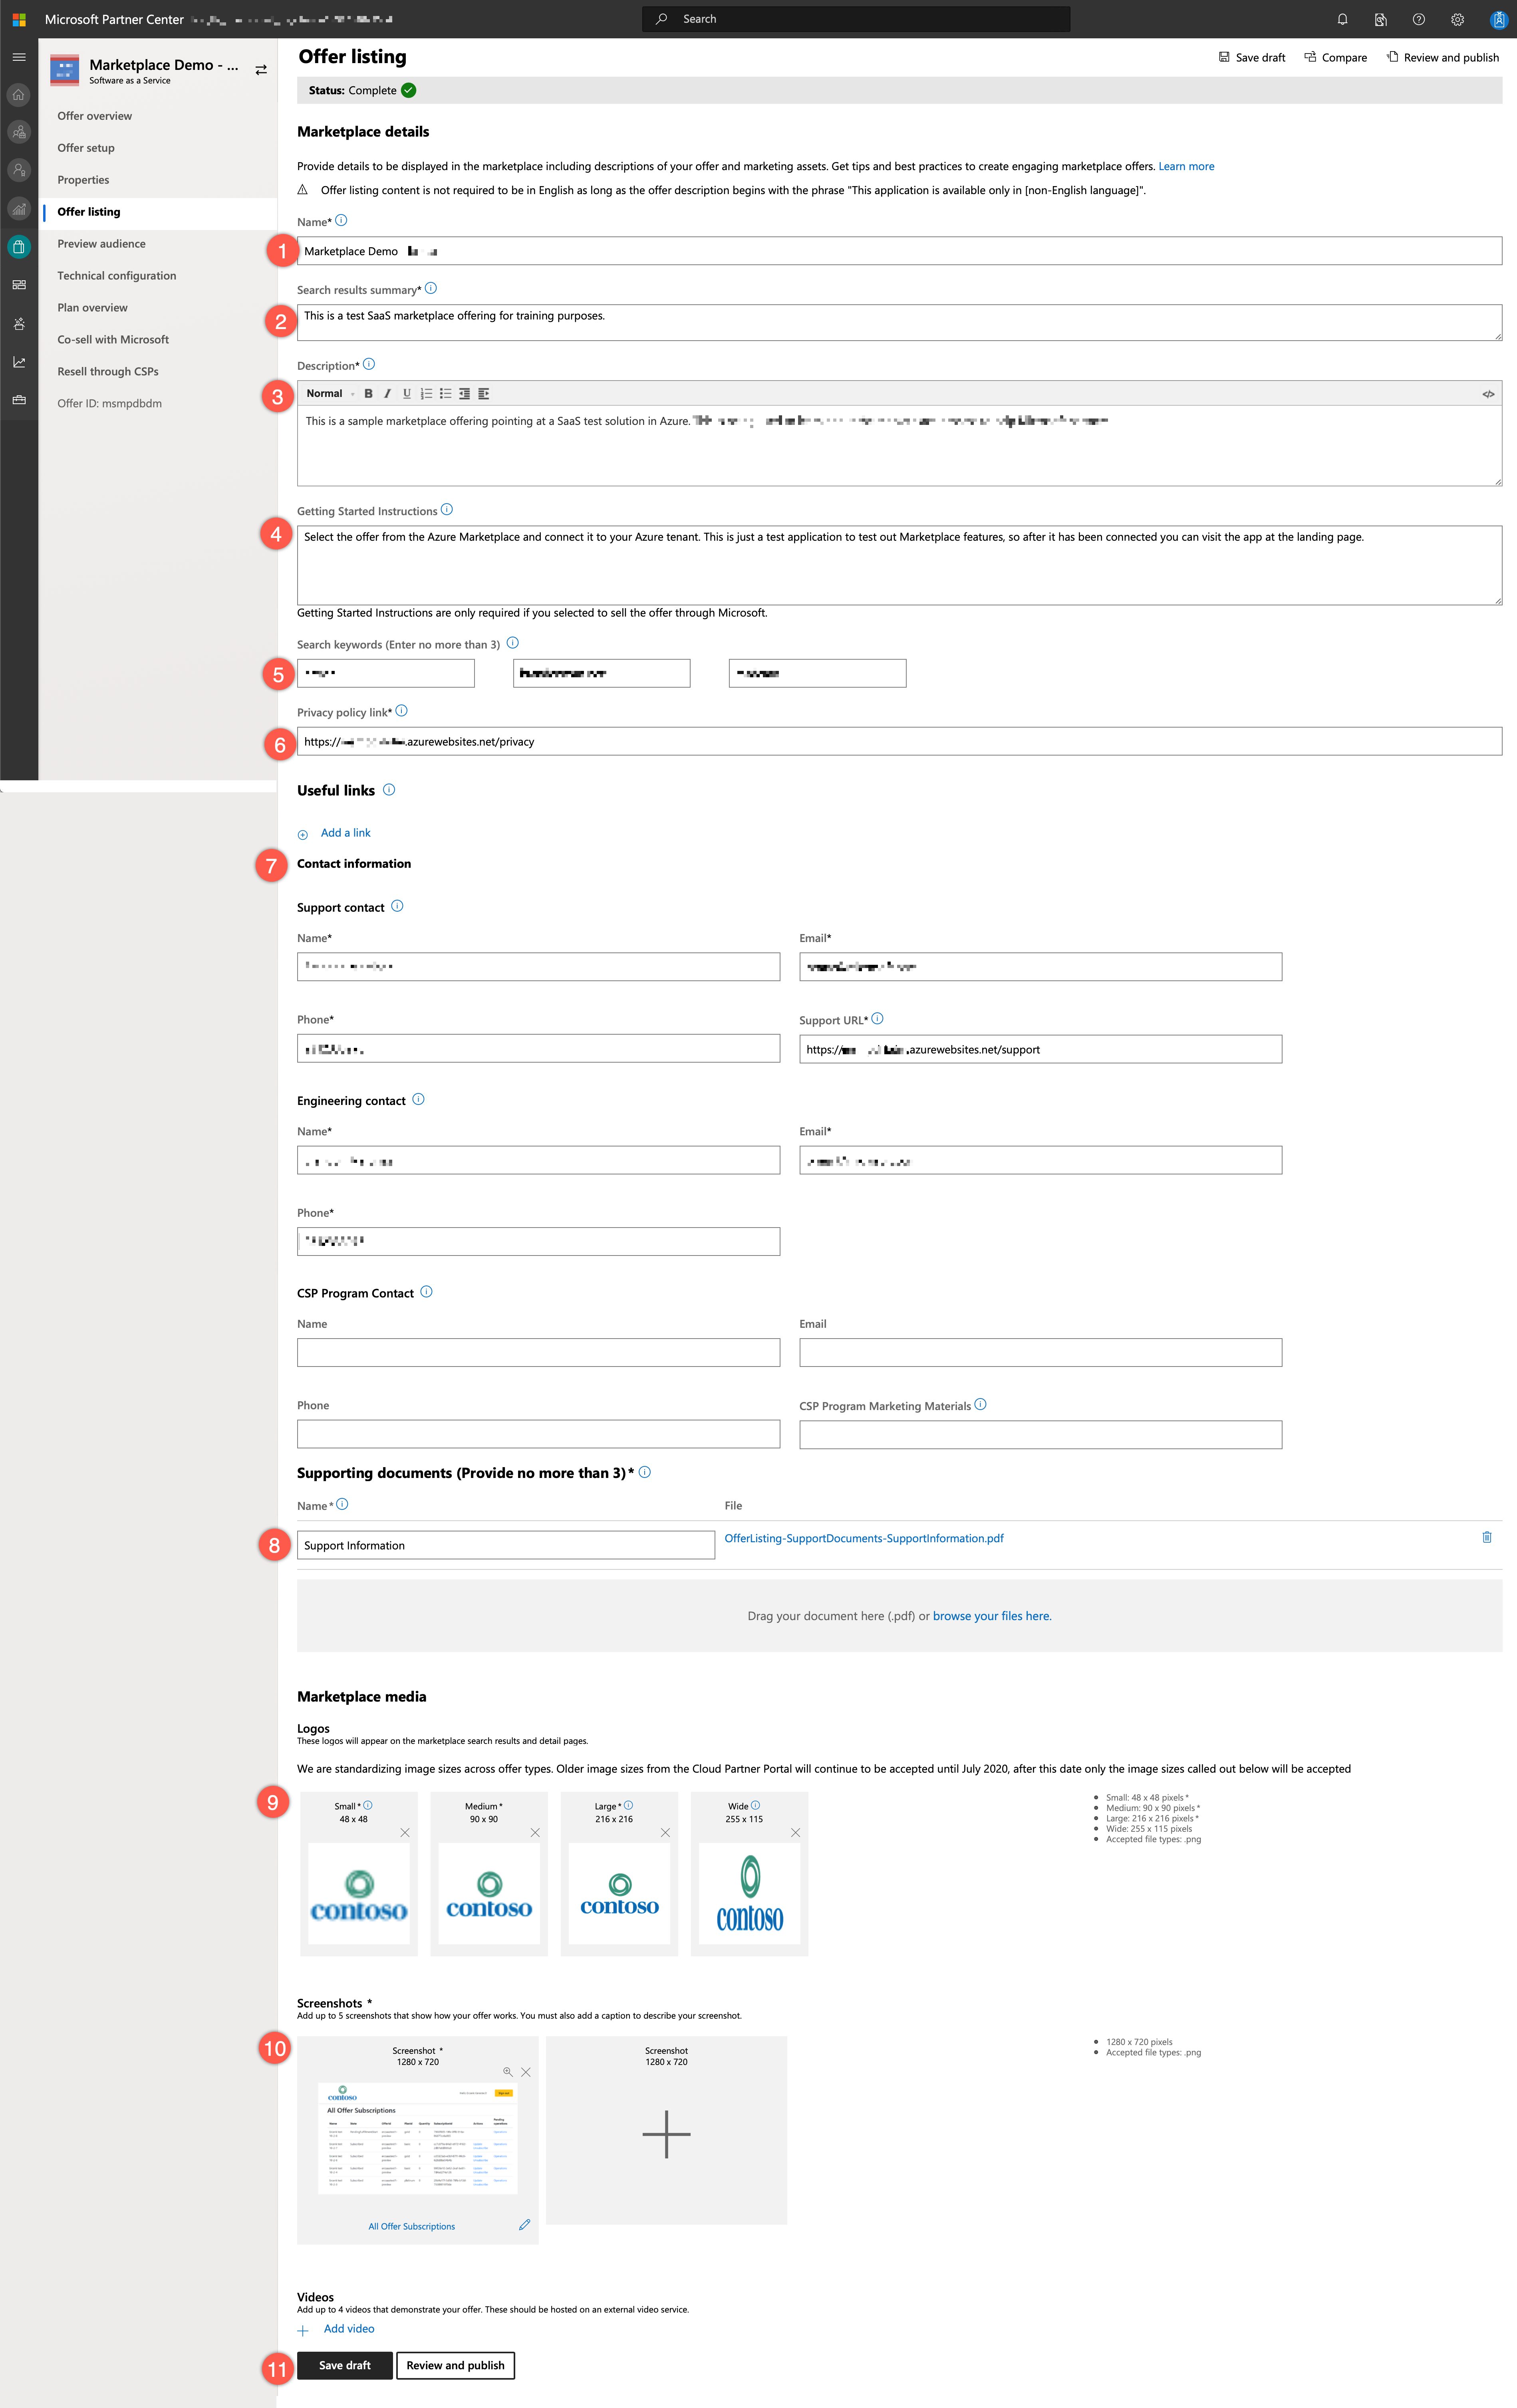
Task: Open the Normal paragraph style dropdown
Action: pyautogui.click(x=330, y=394)
